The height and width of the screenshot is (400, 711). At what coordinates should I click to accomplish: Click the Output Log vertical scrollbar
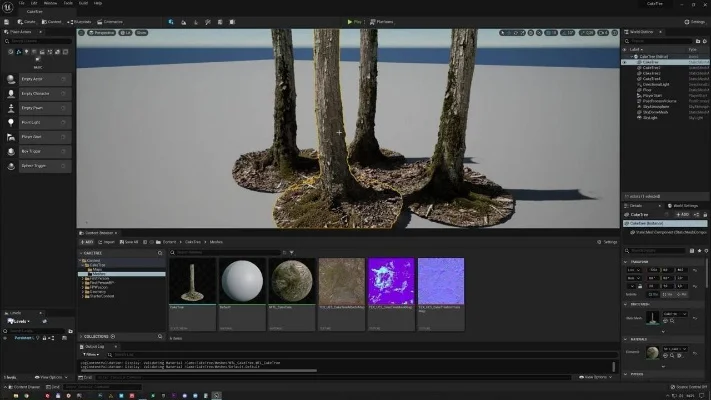click(x=614, y=366)
